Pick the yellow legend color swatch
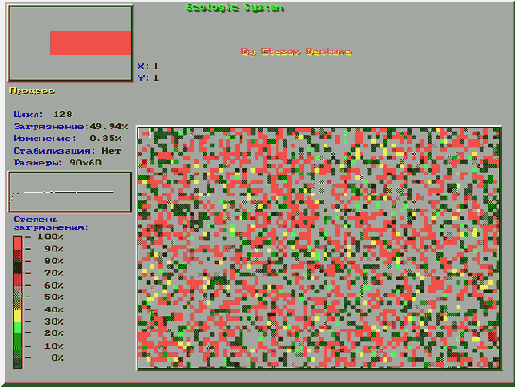Screen dimensions: 515x387 pyautogui.click(x=18, y=315)
